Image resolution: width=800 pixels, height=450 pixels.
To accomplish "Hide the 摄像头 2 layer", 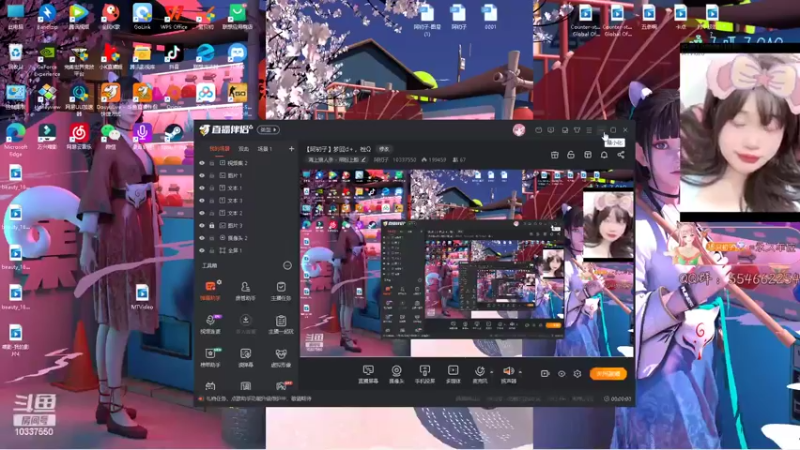I will pyautogui.click(x=202, y=238).
